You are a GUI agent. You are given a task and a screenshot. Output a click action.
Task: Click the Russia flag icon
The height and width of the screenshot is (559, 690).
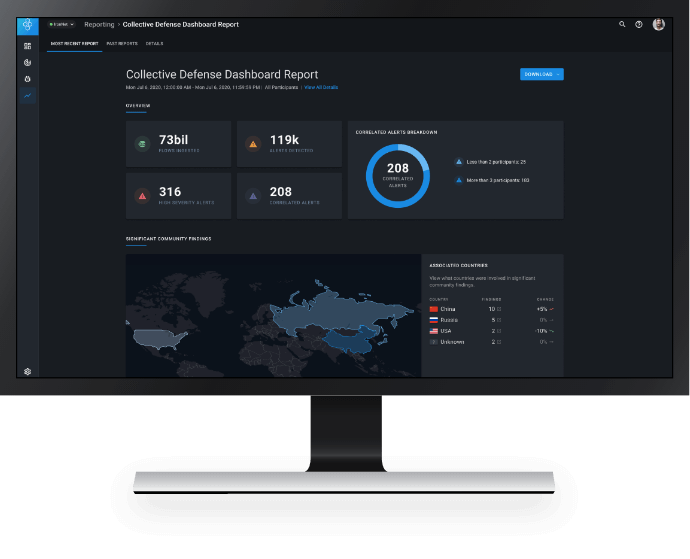[433, 320]
